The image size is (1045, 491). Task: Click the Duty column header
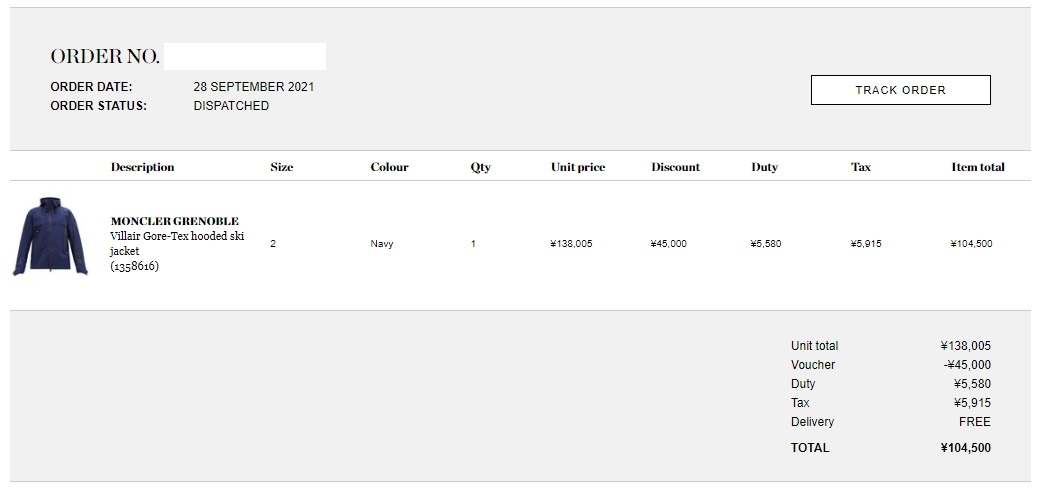coord(764,167)
